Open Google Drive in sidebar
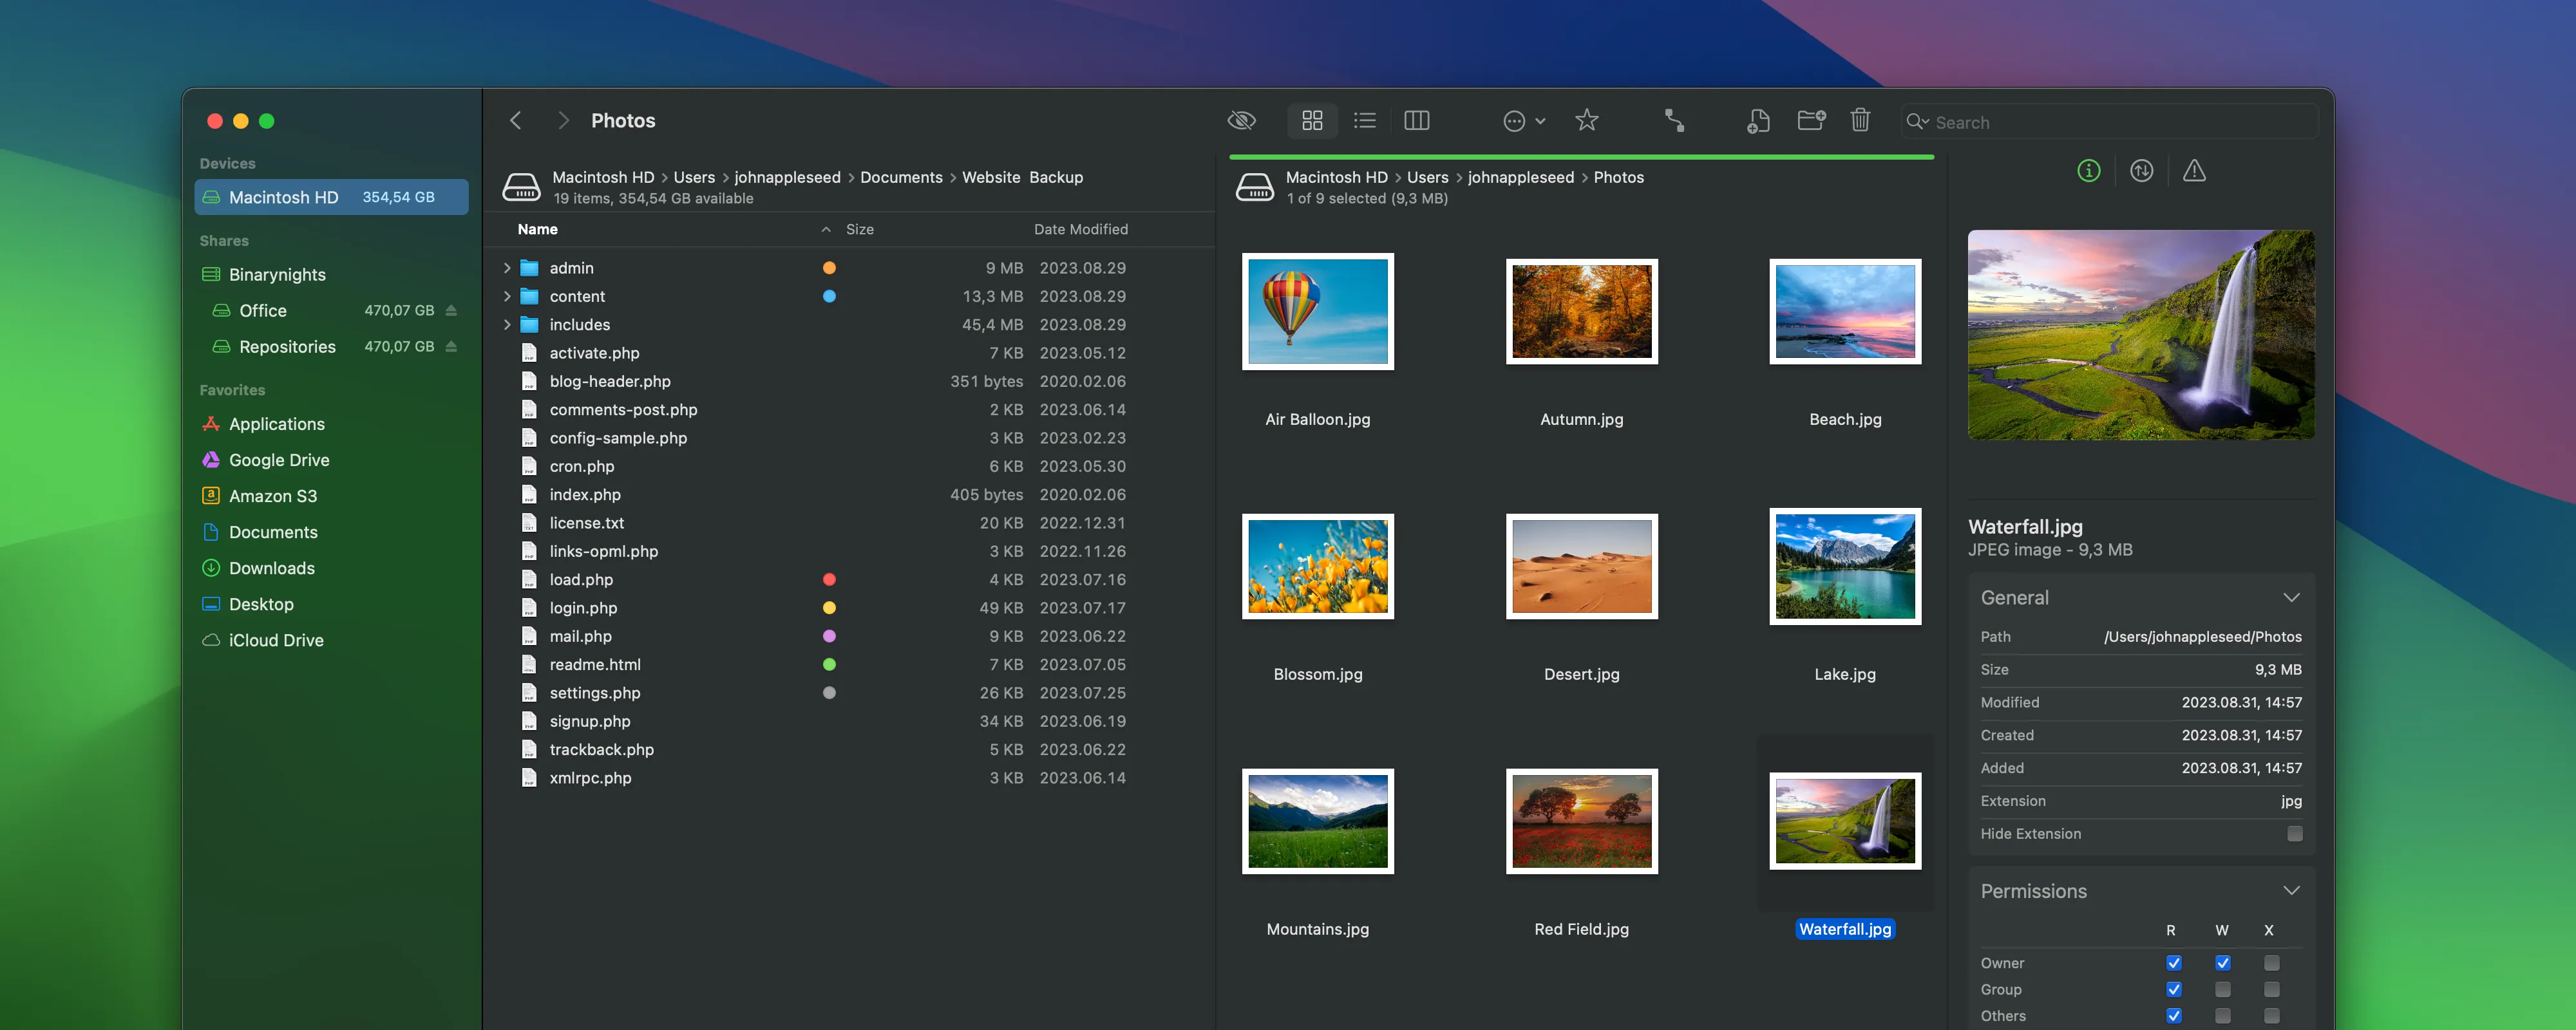This screenshot has height=1030, width=2576. click(x=279, y=460)
